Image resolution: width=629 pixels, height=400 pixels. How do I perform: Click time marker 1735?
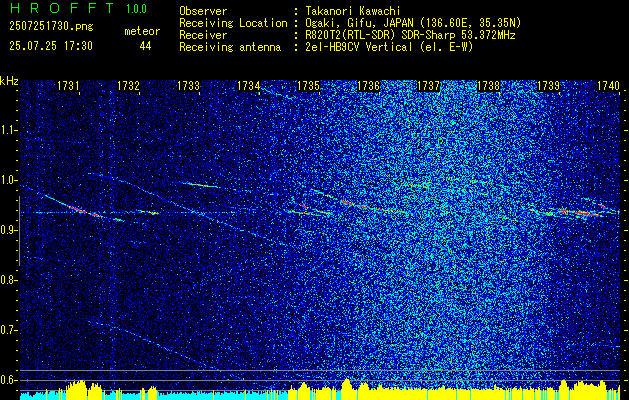tap(308, 86)
